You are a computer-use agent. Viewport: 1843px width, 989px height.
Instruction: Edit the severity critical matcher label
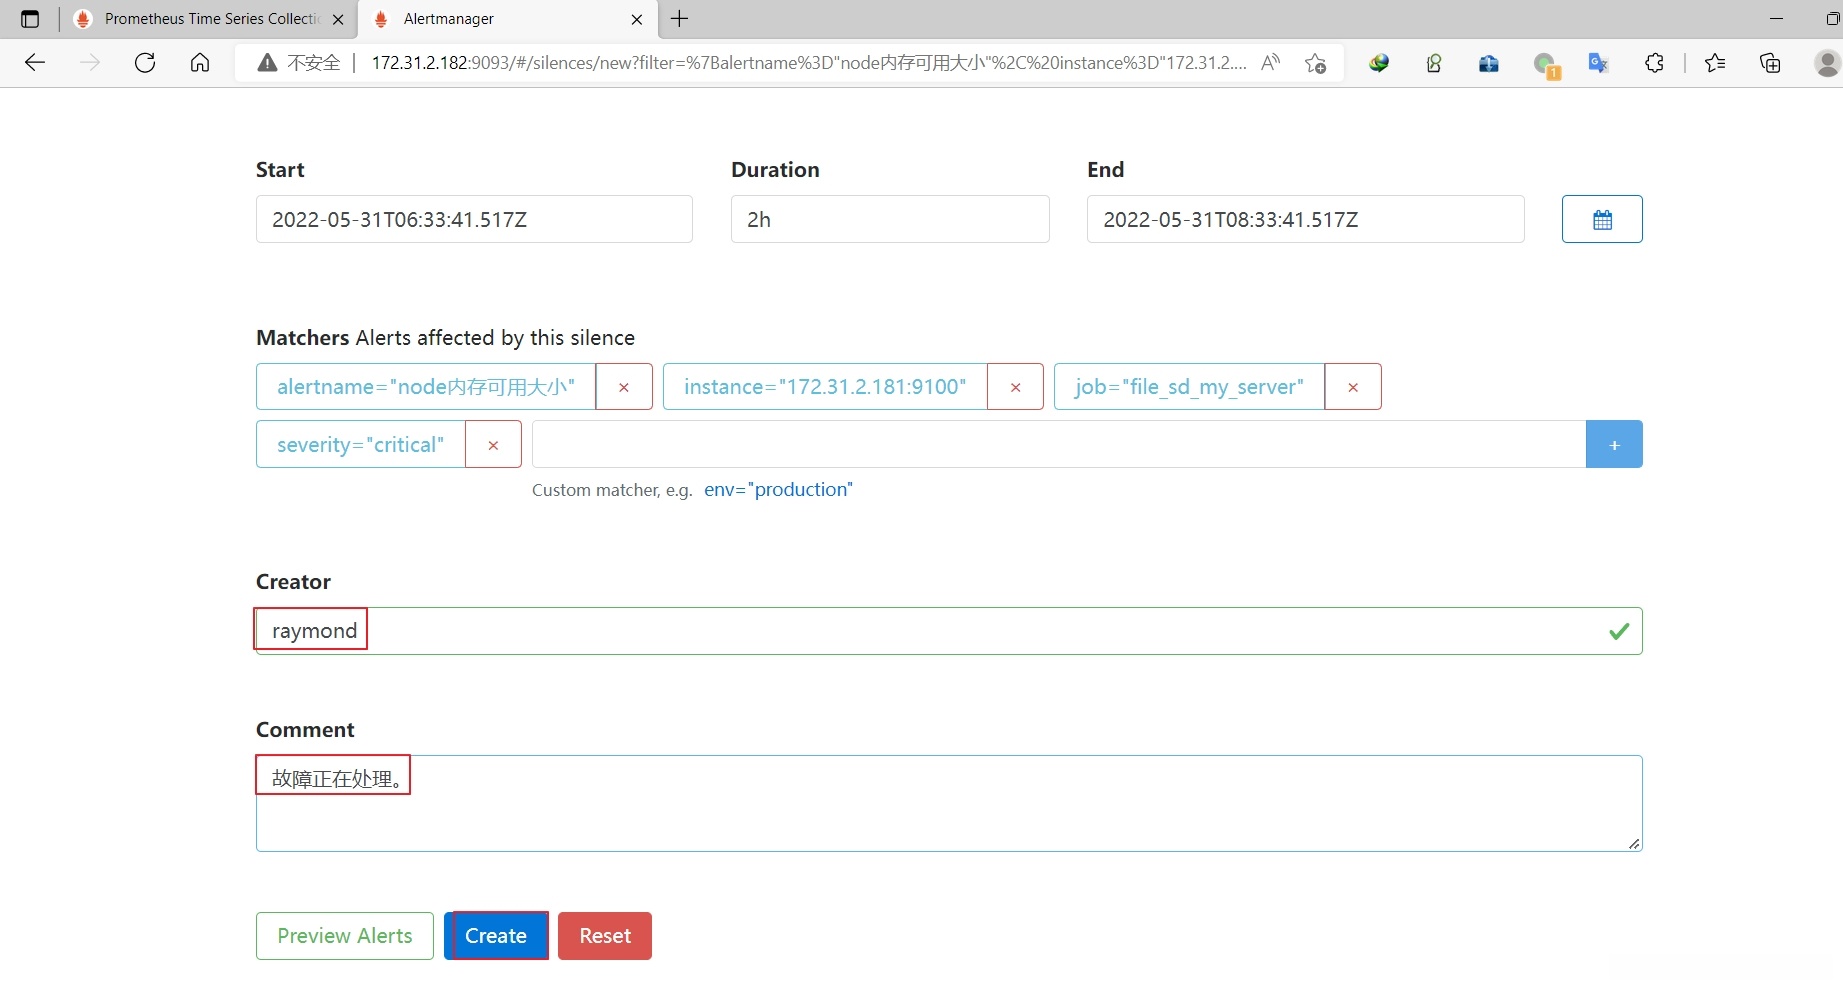tap(361, 445)
